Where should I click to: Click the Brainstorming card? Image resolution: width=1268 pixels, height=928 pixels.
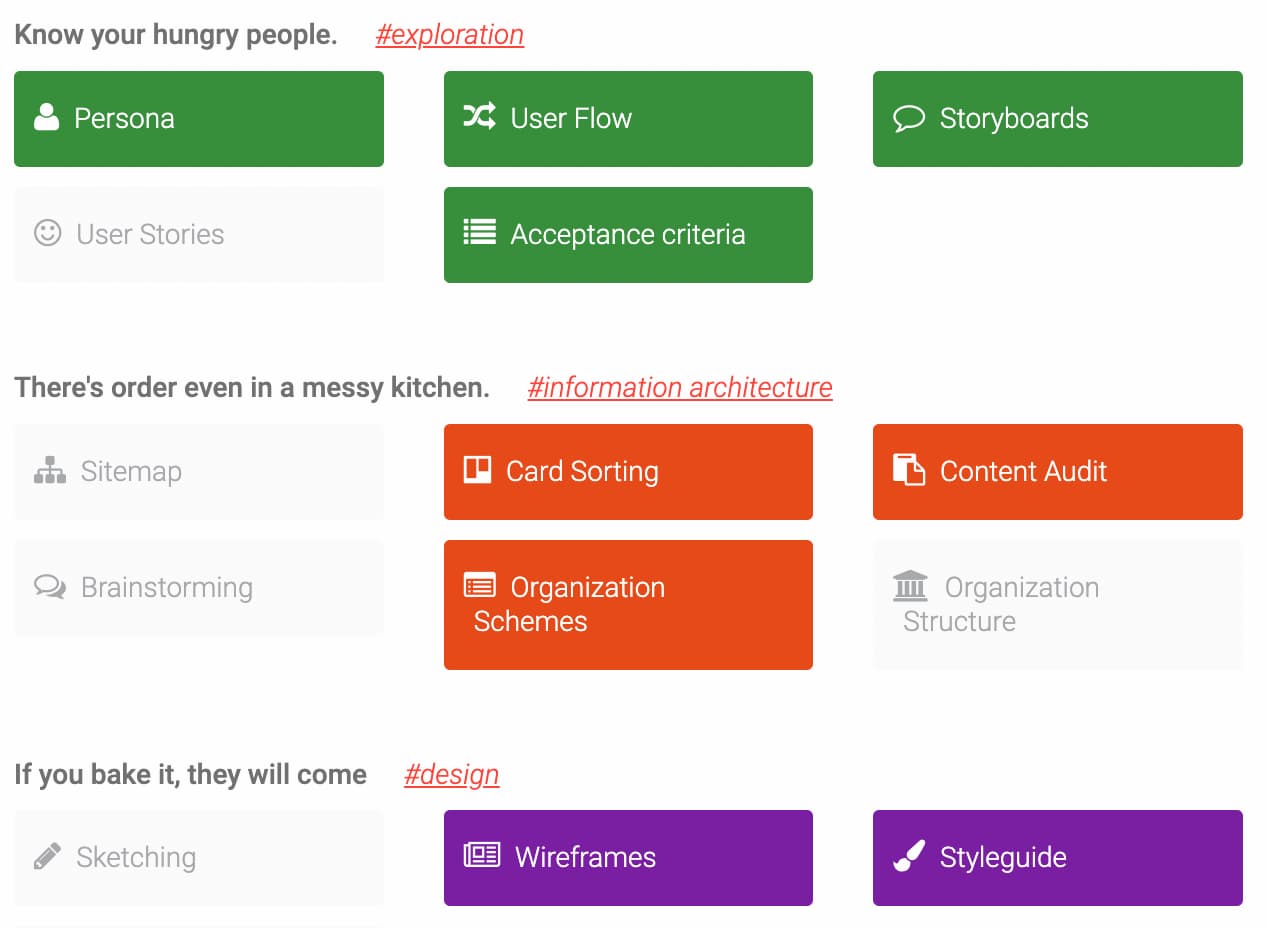pyautogui.click(x=198, y=588)
